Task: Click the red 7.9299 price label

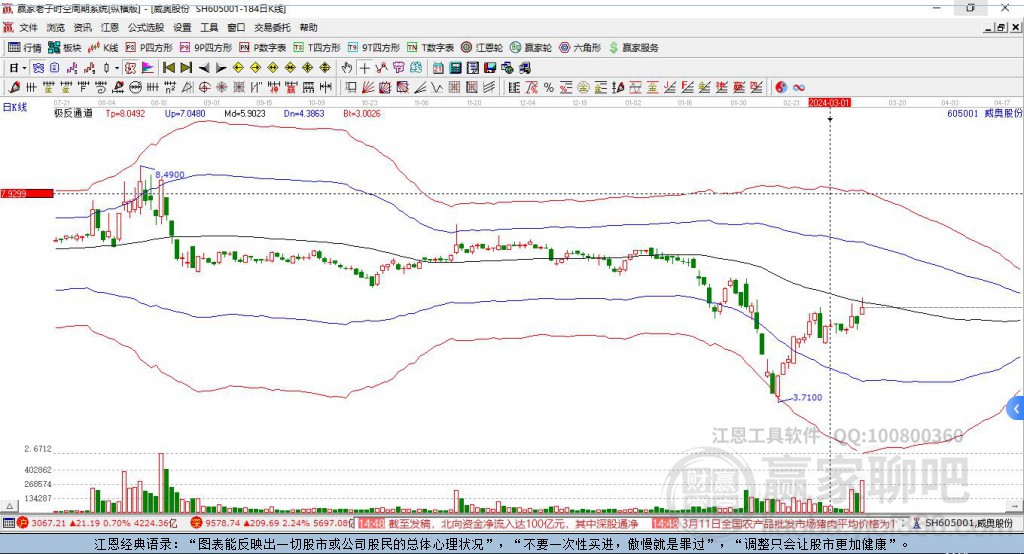Action: tap(27, 193)
